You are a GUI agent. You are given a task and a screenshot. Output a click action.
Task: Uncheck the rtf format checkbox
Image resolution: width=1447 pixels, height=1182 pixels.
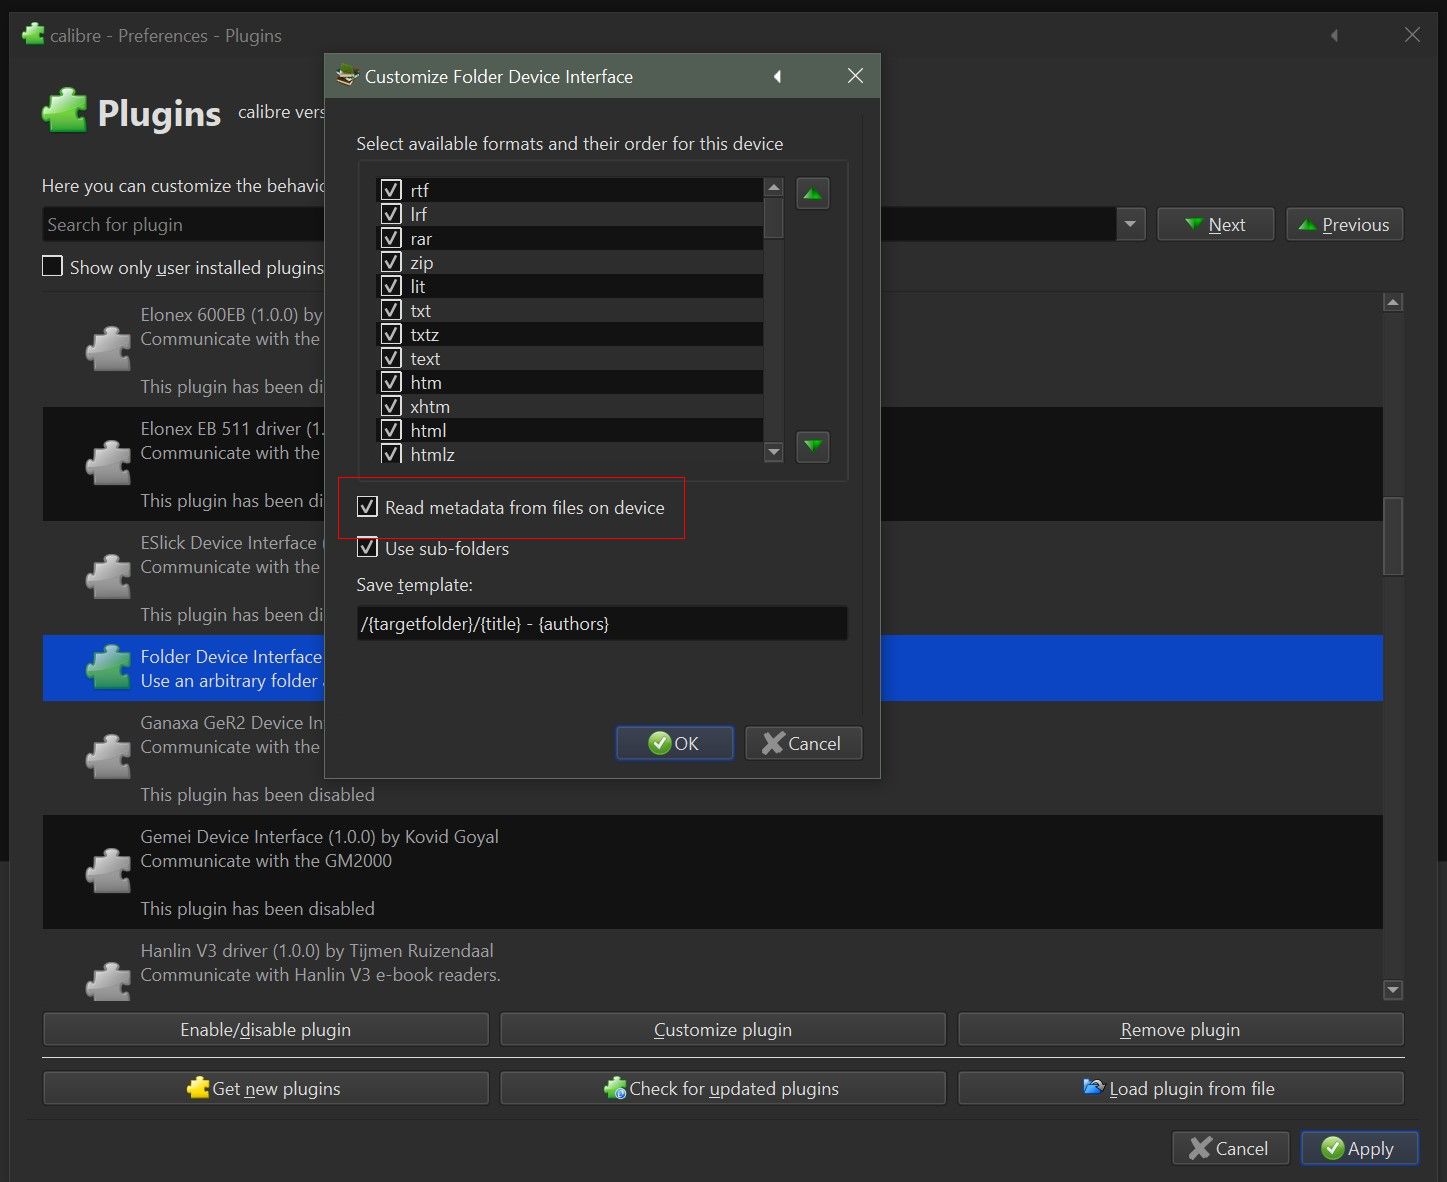[391, 190]
